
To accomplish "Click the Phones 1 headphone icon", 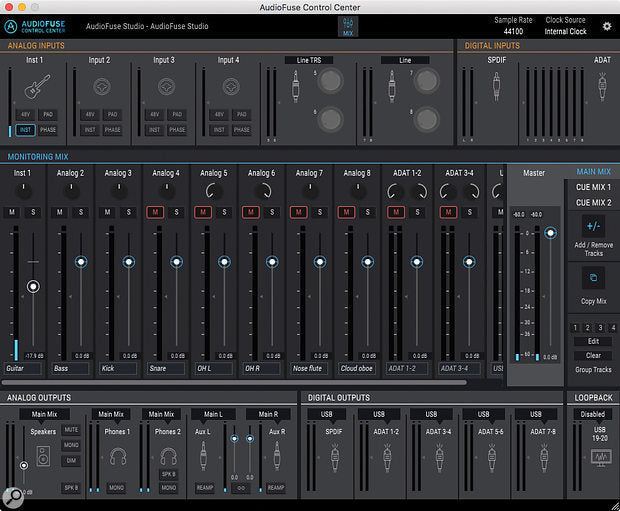I will [118, 456].
